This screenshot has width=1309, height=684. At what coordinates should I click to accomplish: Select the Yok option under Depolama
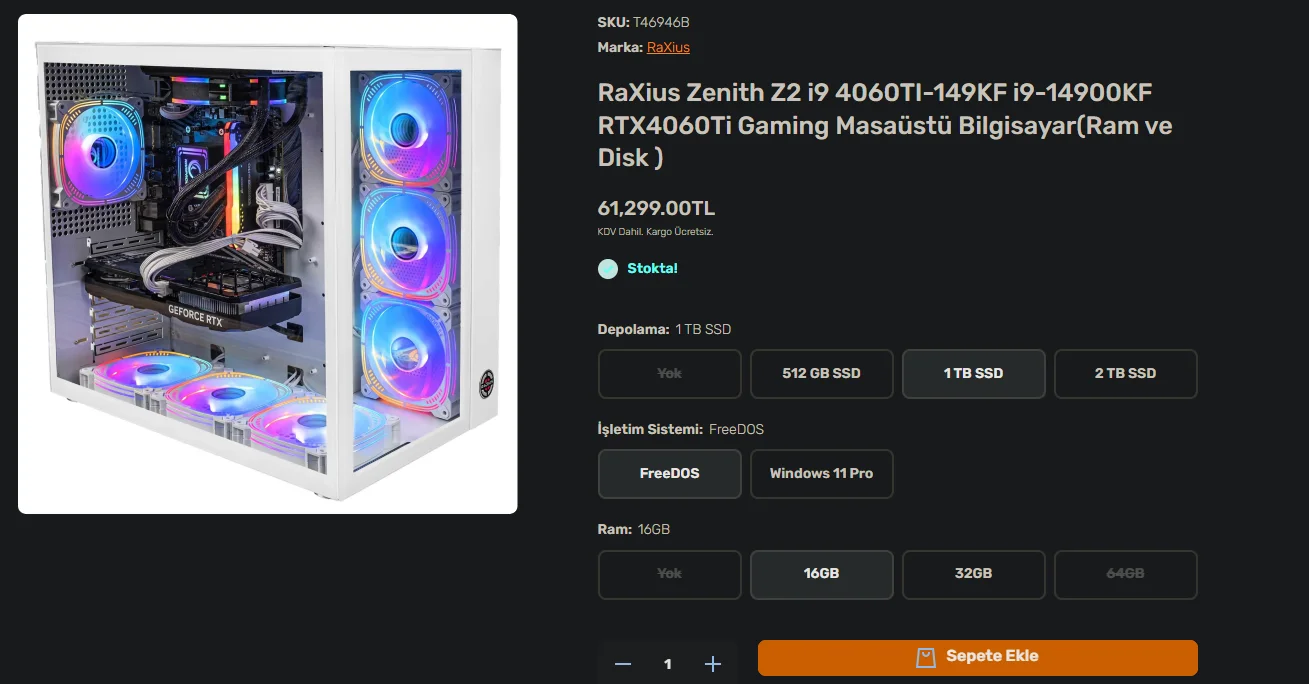coord(670,373)
